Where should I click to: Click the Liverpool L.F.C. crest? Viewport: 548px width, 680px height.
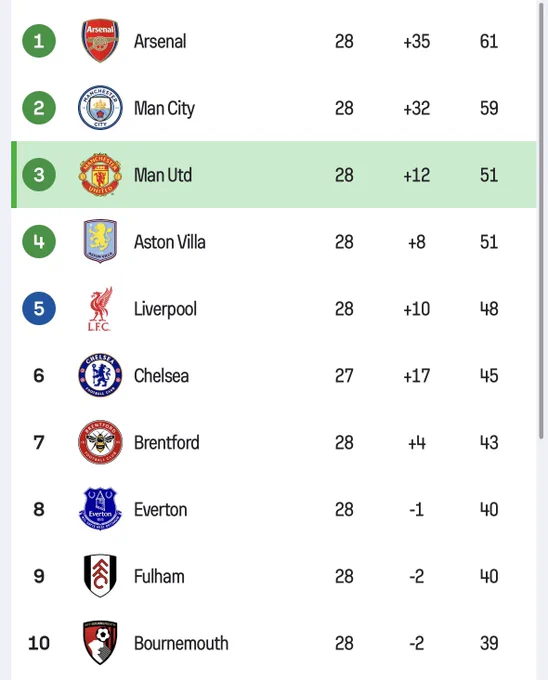point(100,309)
